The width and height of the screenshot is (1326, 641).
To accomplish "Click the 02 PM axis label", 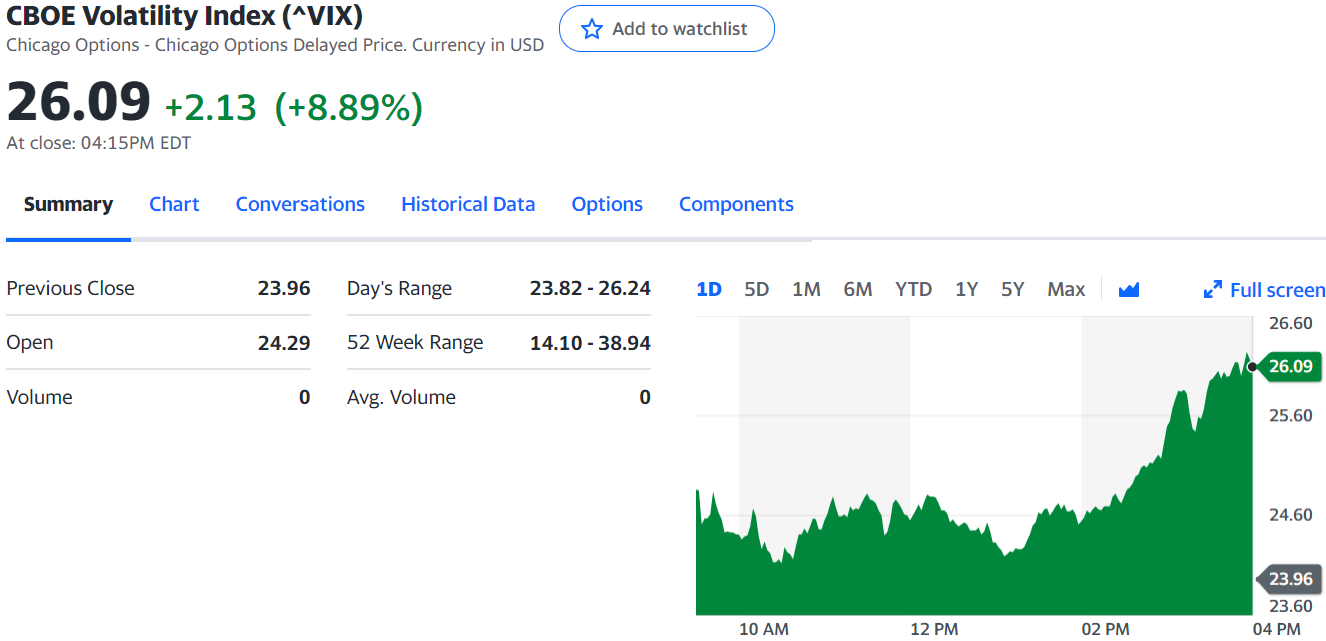I will [x=1105, y=629].
